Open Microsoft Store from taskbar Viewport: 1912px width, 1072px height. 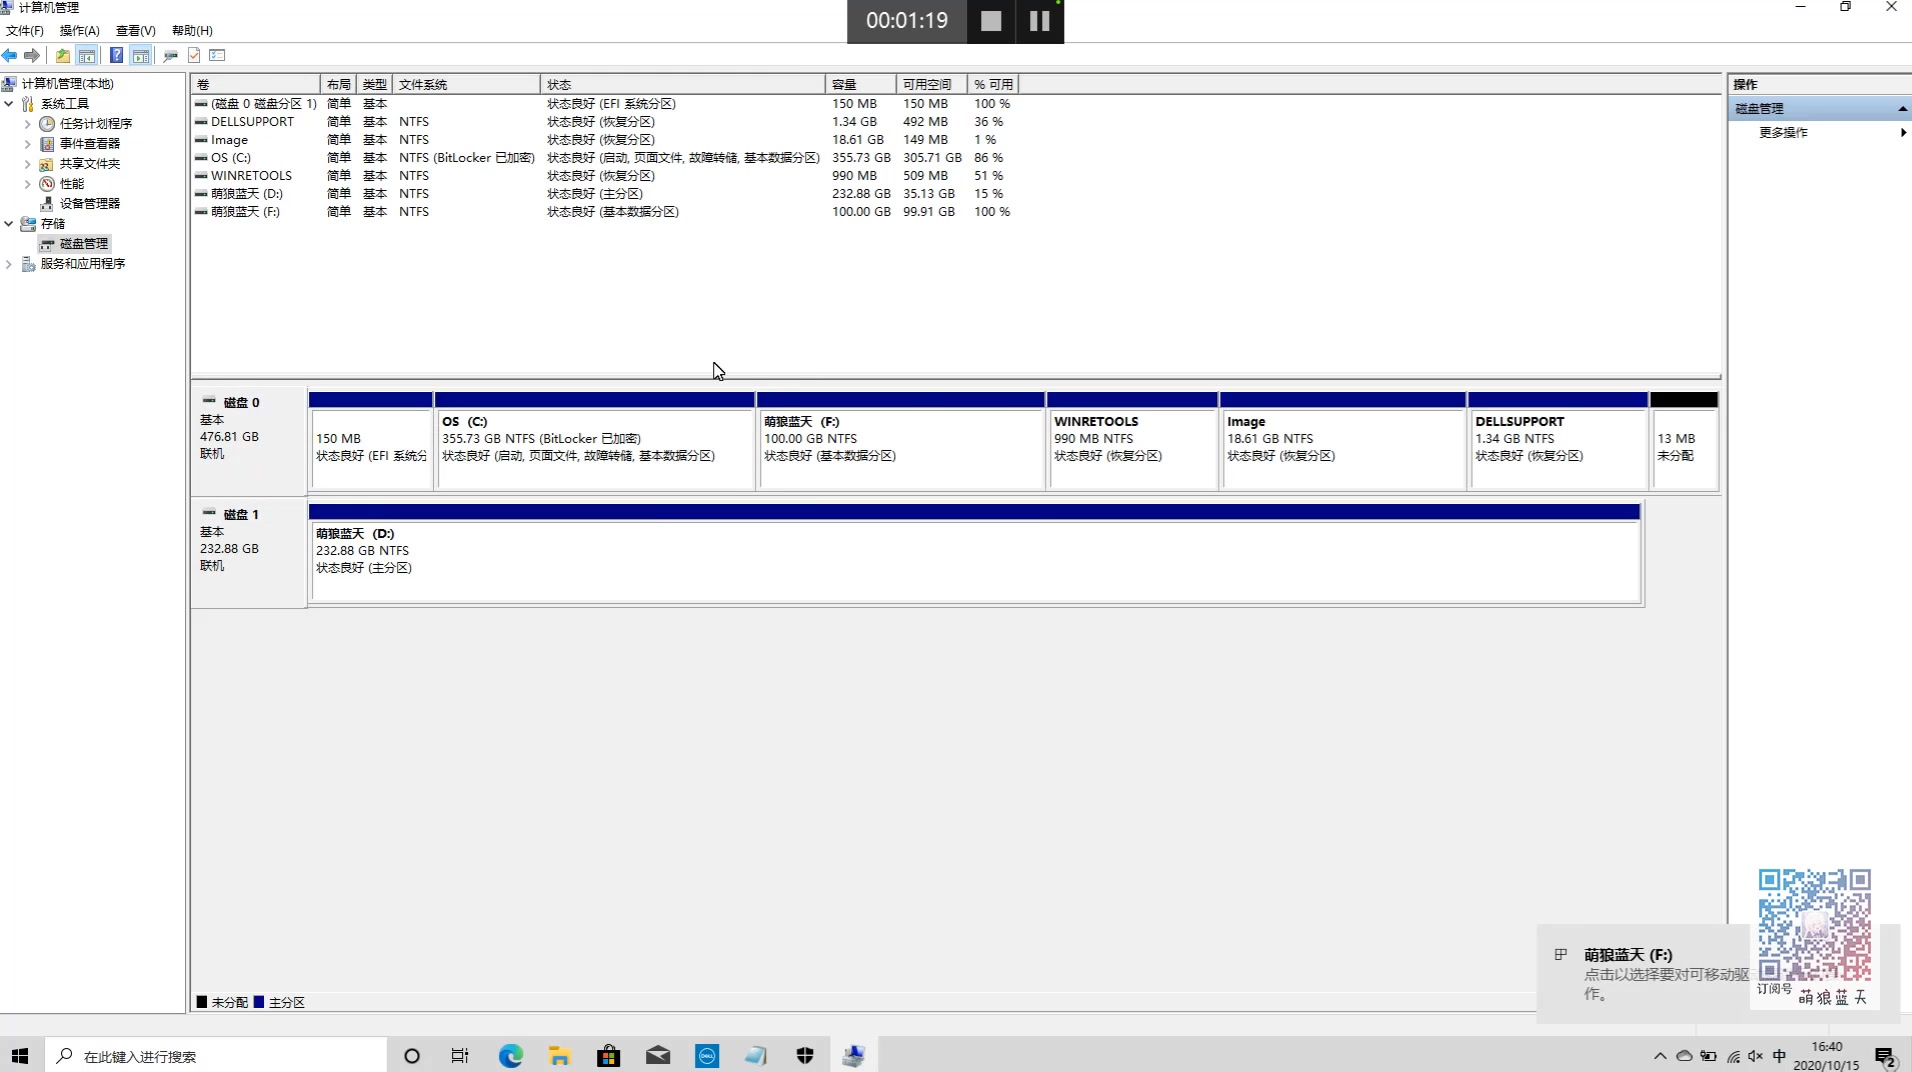click(x=609, y=1056)
